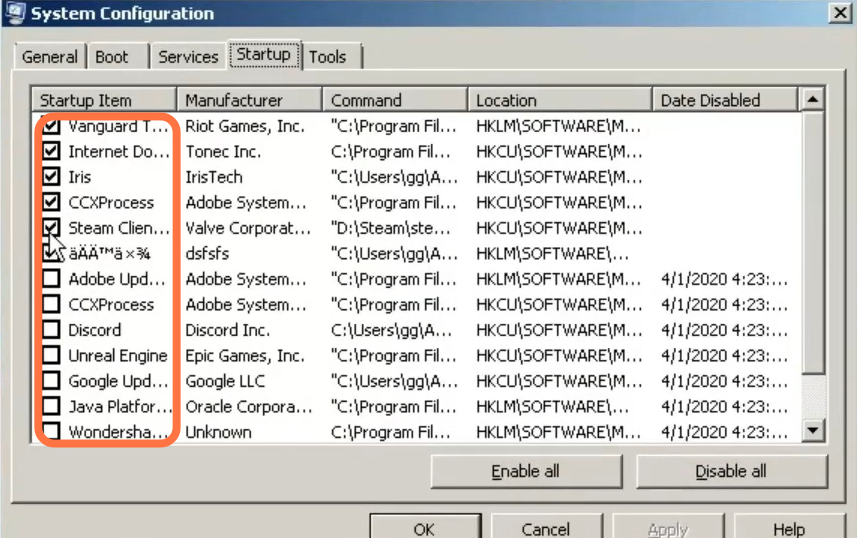Image resolution: width=857 pixels, height=538 pixels.
Task: Uncheck the Internet Do... startup item
Action: pyautogui.click(x=51, y=151)
